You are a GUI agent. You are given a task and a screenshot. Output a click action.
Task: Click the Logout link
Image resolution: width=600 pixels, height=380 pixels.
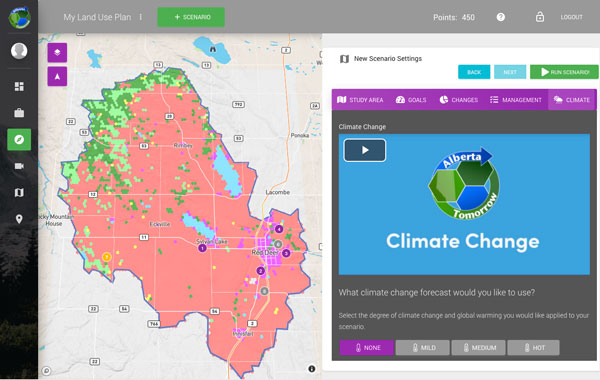571,17
